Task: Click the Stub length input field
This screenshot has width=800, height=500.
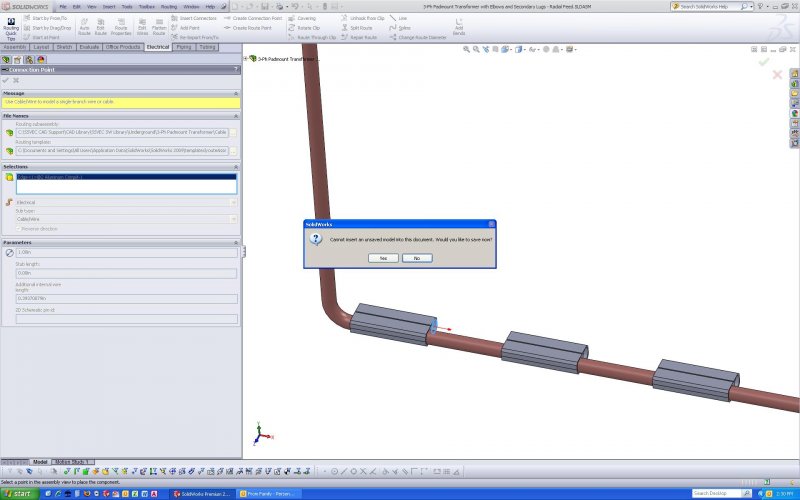Action: [126, 272]
